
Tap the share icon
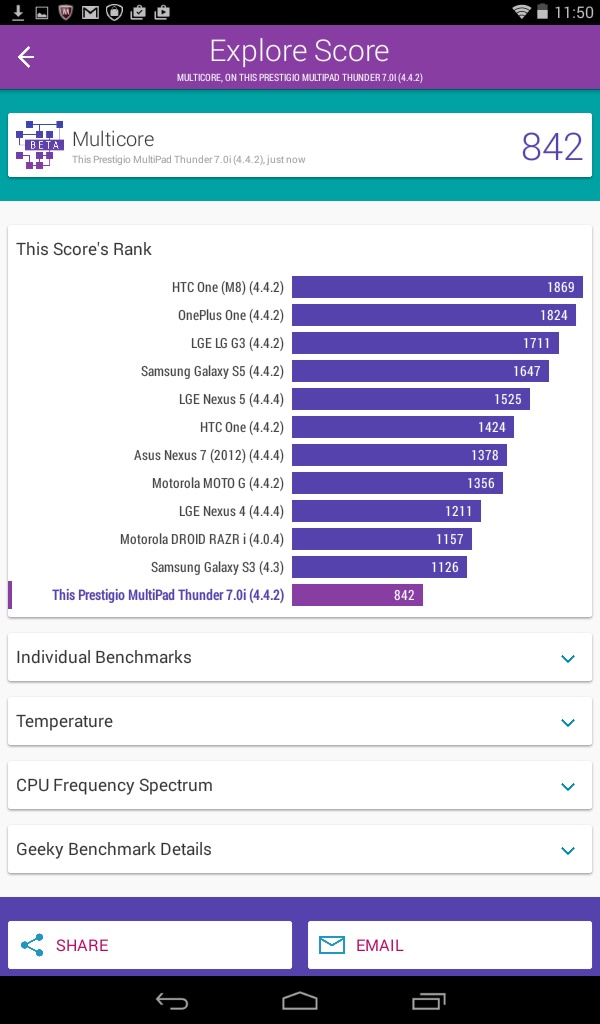[33, 945]
